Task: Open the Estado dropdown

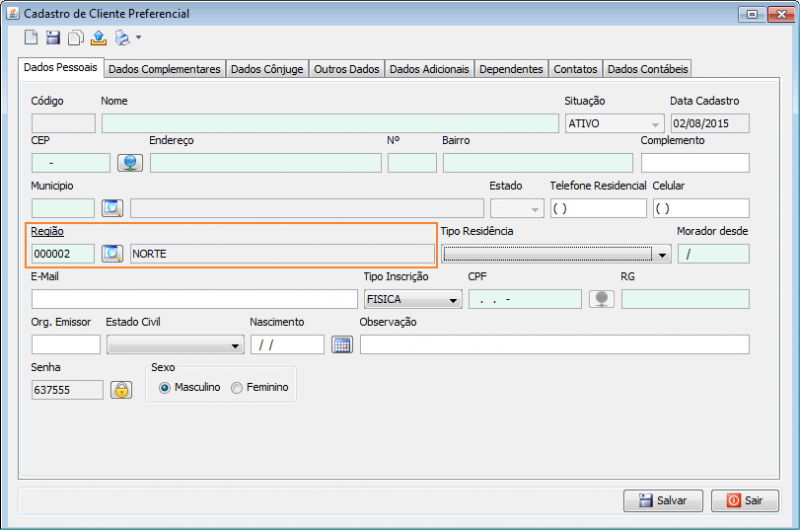Action: click(x=516, y=208)
